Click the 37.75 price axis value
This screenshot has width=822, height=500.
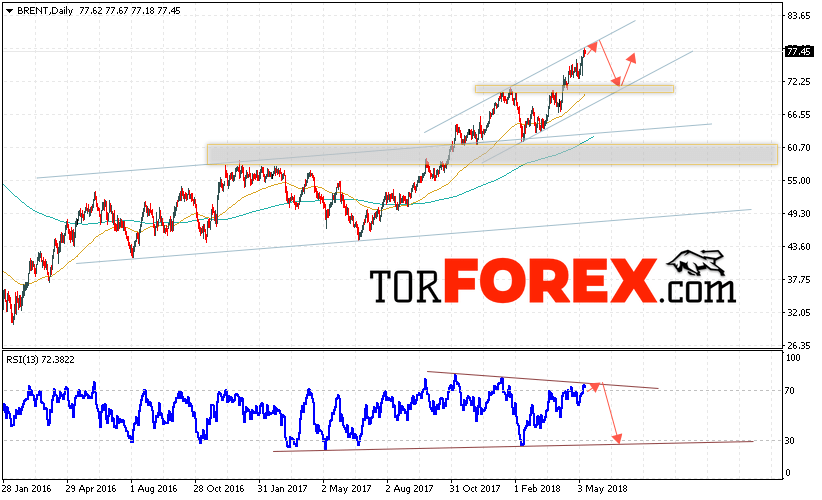(x=799, y=280)
